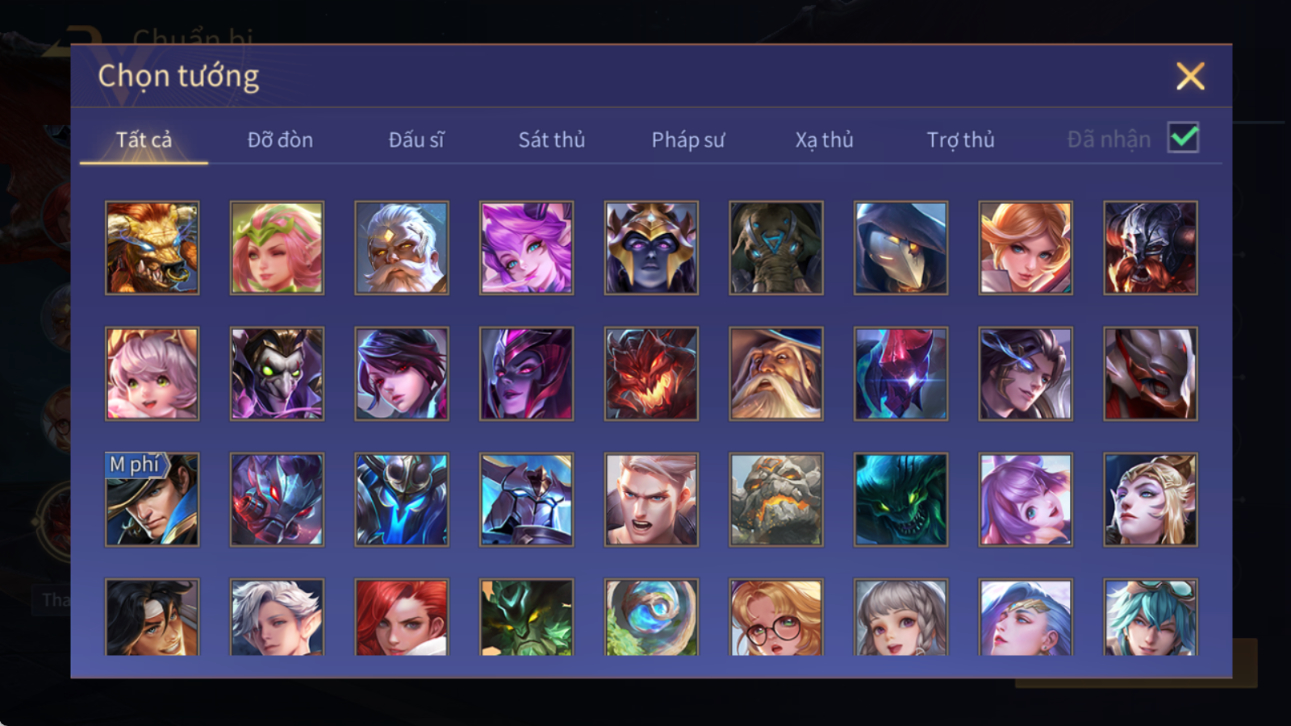Switch to the 'Trợ thủ' tab
1291x726 pixels.
960,140
